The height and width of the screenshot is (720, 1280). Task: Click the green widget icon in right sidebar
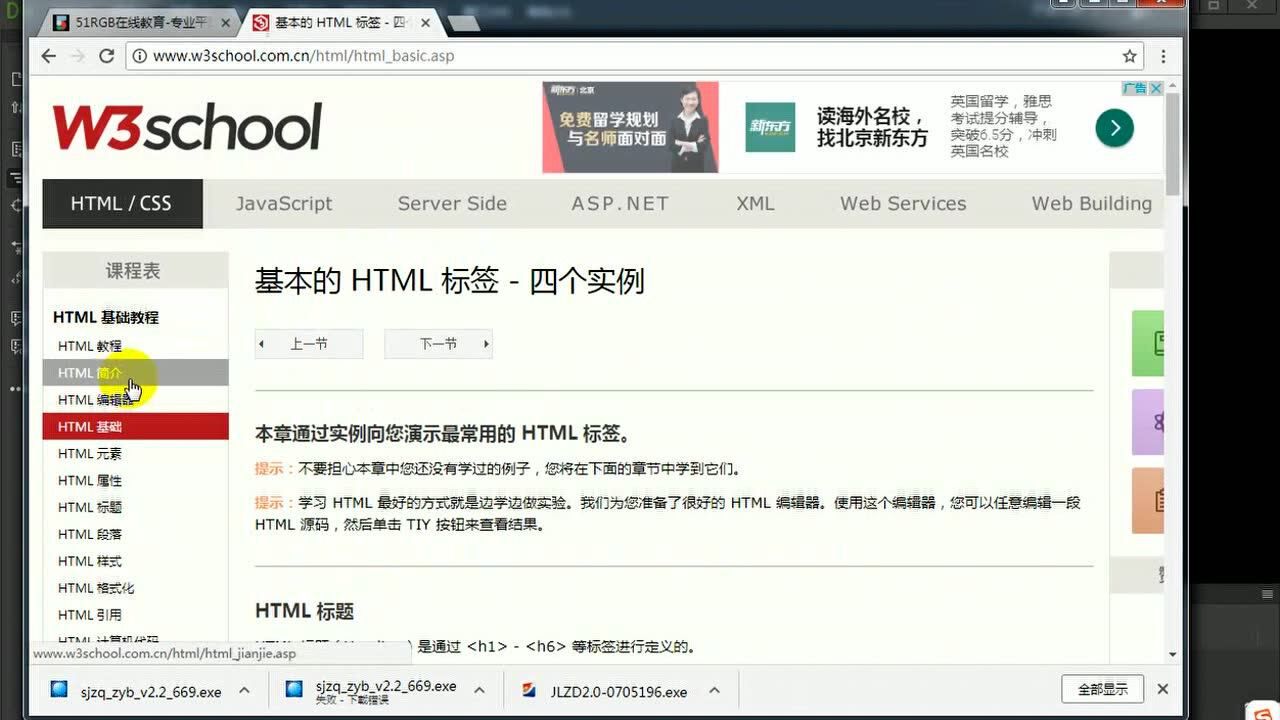(x=1152, y=343)
